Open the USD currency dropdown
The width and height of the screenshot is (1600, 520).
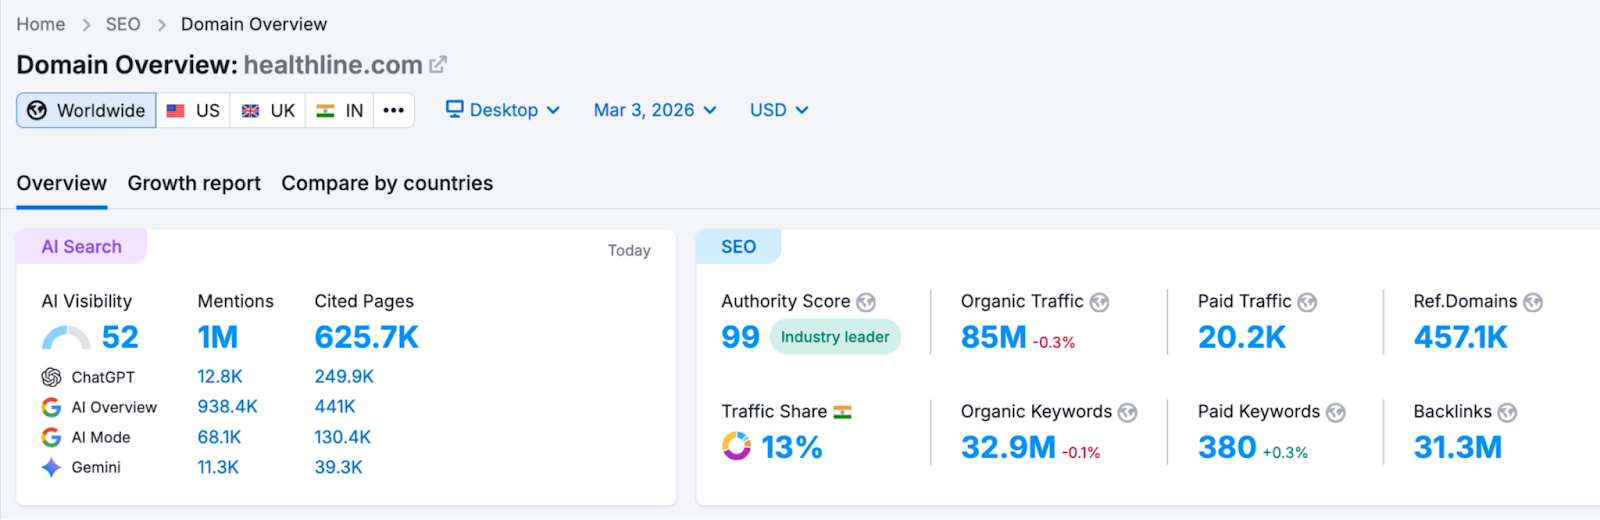pos(779,110)
